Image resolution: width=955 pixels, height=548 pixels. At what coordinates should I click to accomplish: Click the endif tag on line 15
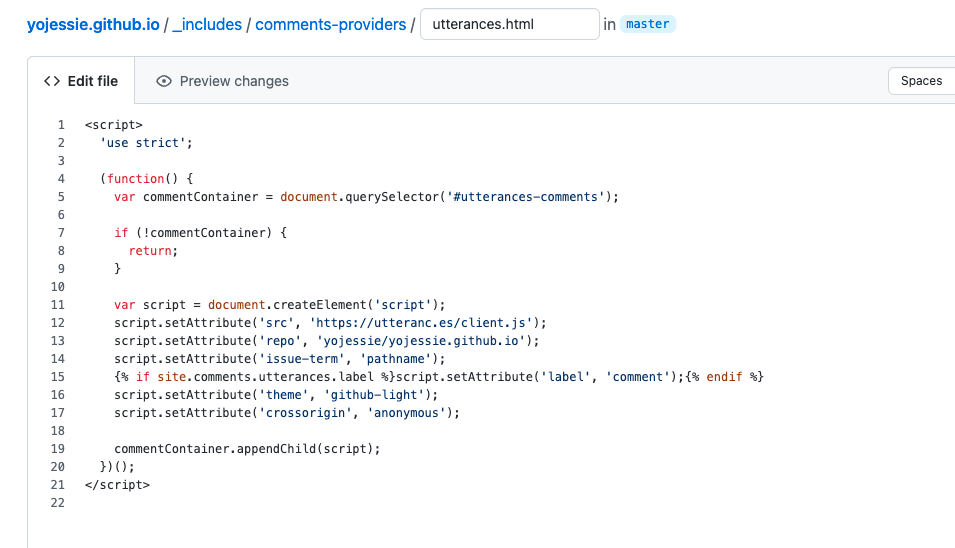click(x=724, y=377)
